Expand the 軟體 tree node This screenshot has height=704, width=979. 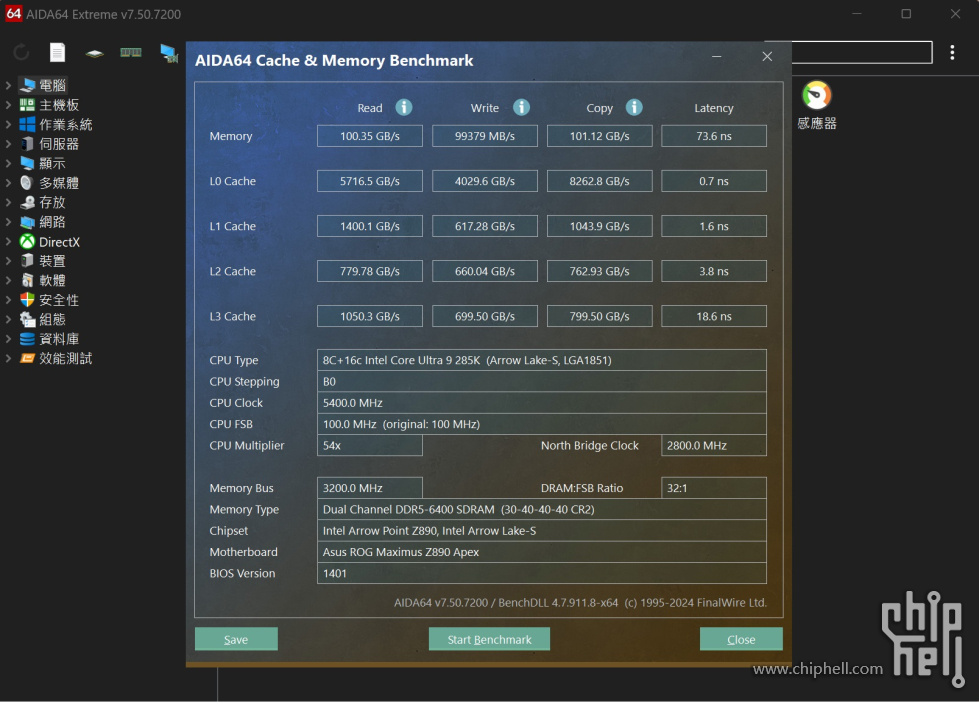click(8, 280)
